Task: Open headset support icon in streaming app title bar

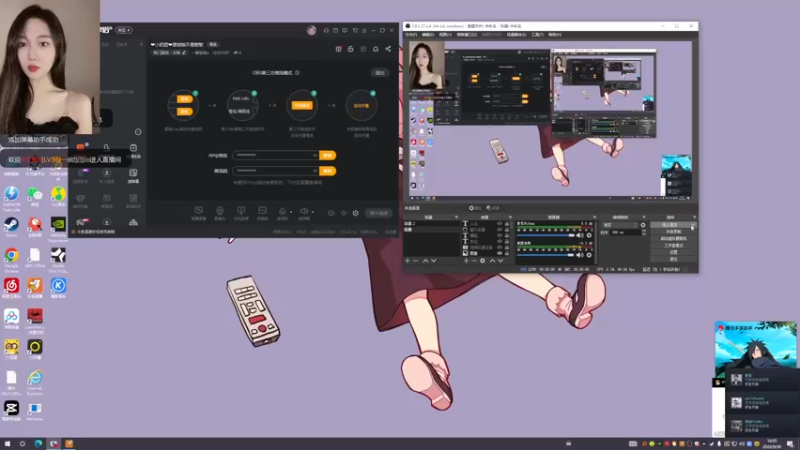Action: (x=326, y=30)
